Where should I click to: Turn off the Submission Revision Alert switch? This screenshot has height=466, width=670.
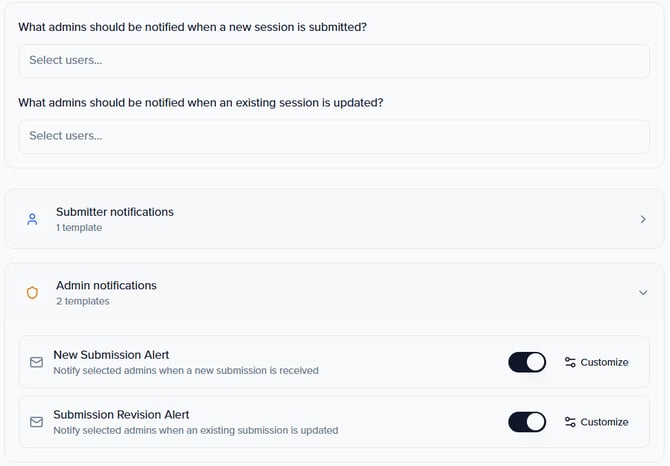pyautogui.click(x=527, y=422)
